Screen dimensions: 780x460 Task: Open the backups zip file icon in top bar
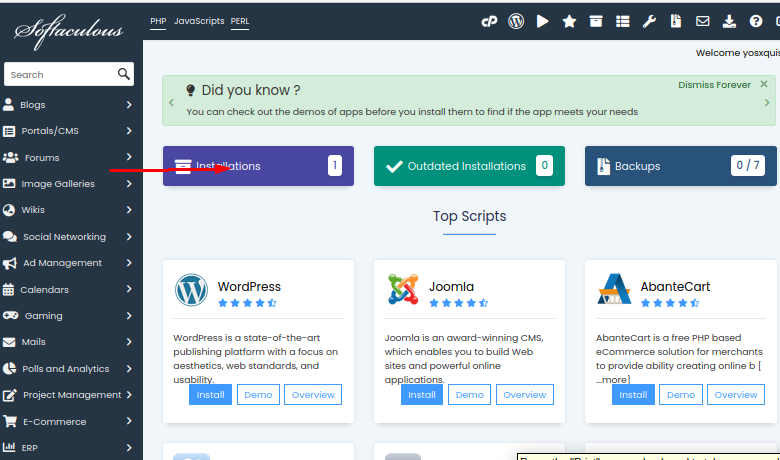676,21
